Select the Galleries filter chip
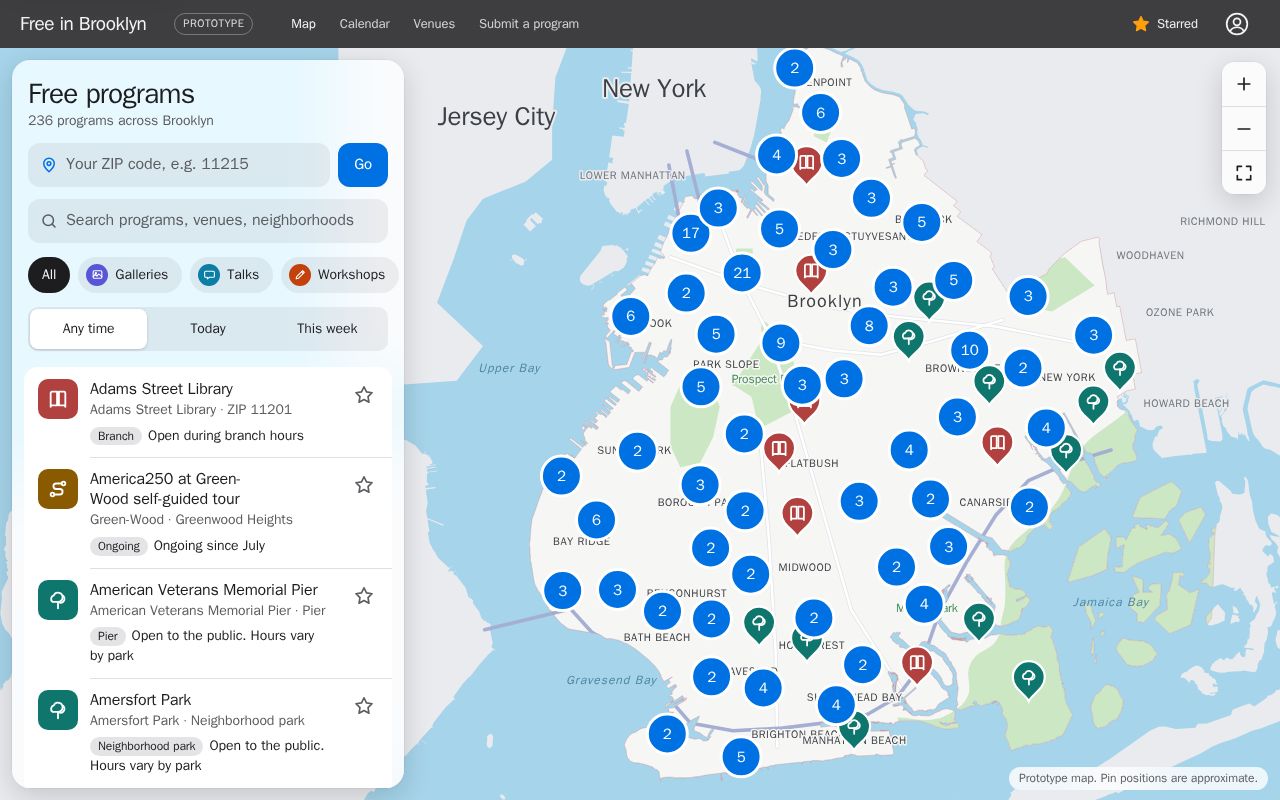The height and width of the screenshot is (800, 1280). 129,275
